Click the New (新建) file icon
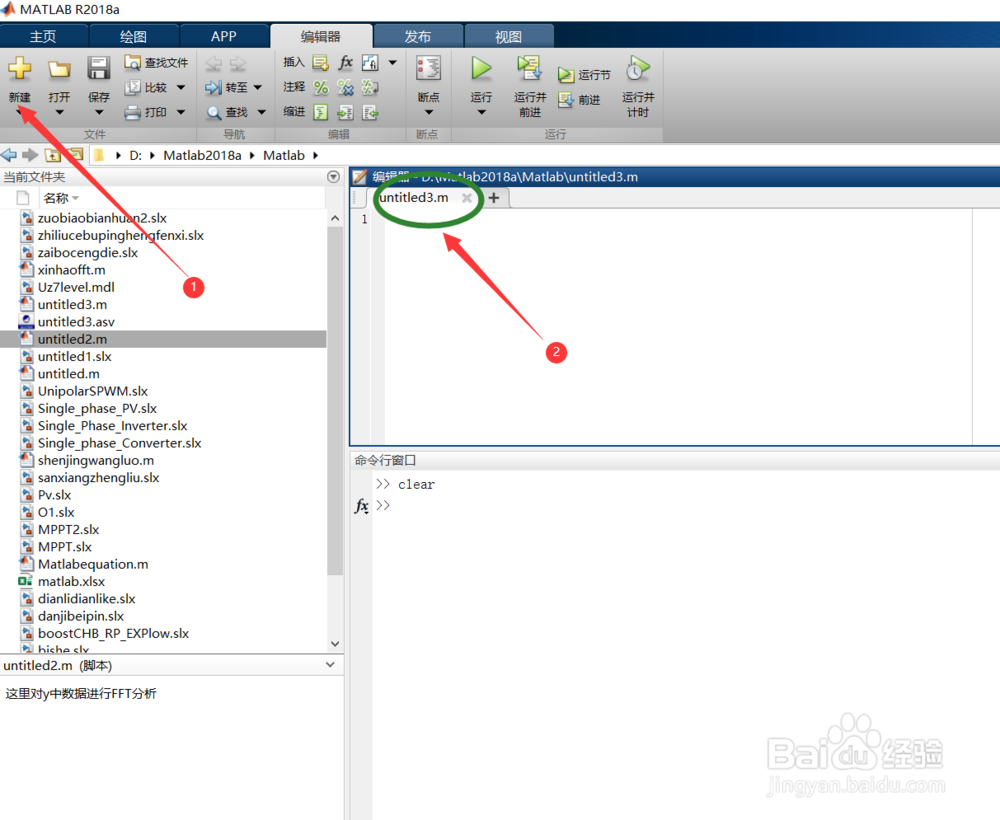Image resolution: width=1000 pixels, height=820 pixels. 20,68
